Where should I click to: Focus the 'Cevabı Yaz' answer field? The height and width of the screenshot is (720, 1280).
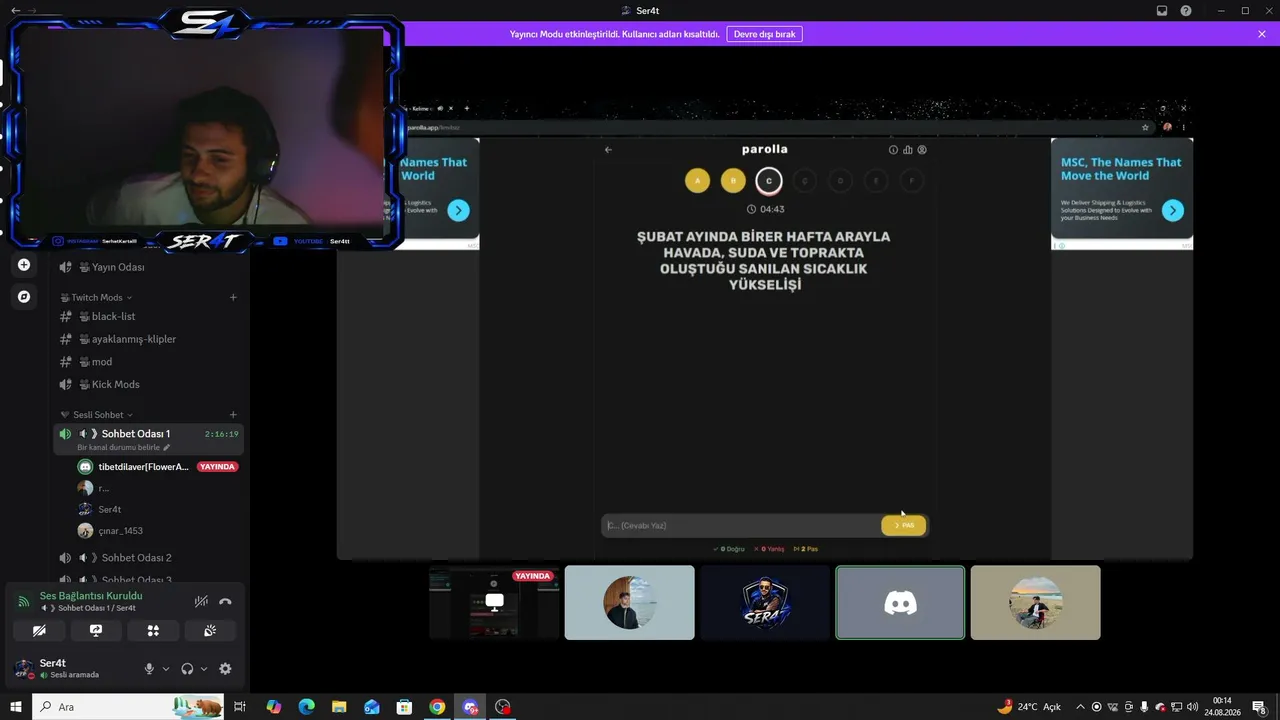click(x=741, y=525)
